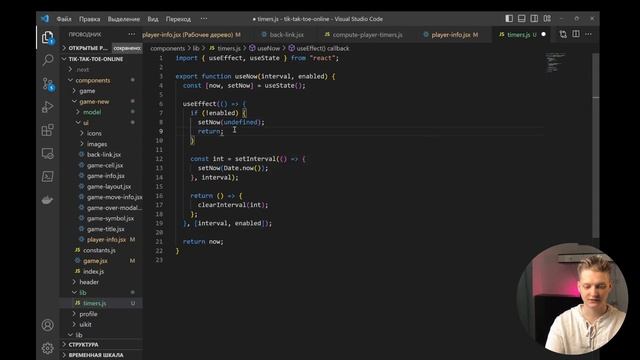Image resolution: width=640 pixels, height=360 pixels.
Task: Toggle bottom panel layout icon
Action: point(522,18)
